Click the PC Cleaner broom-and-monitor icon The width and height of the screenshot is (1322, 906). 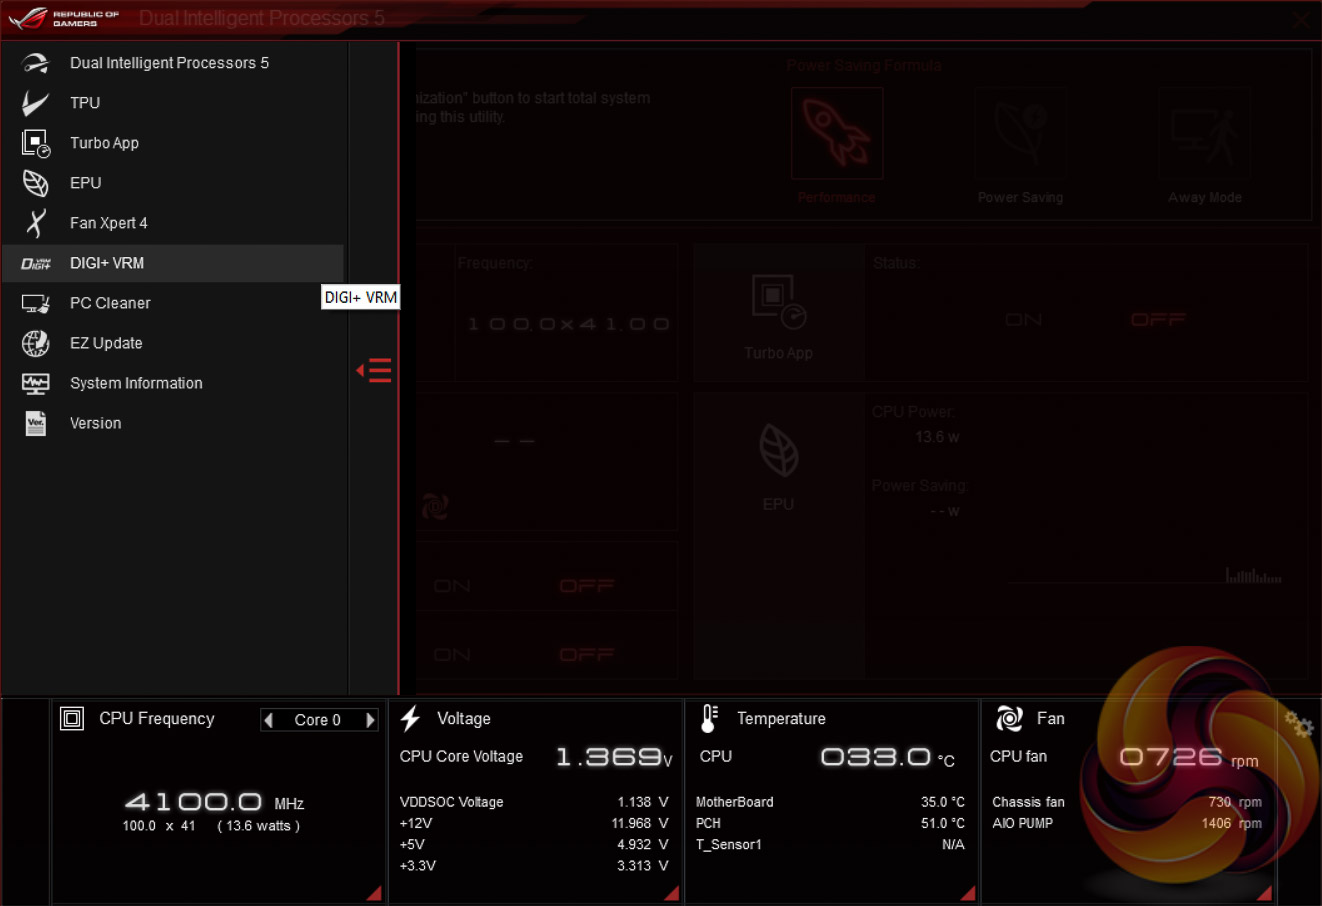[36, 303]
